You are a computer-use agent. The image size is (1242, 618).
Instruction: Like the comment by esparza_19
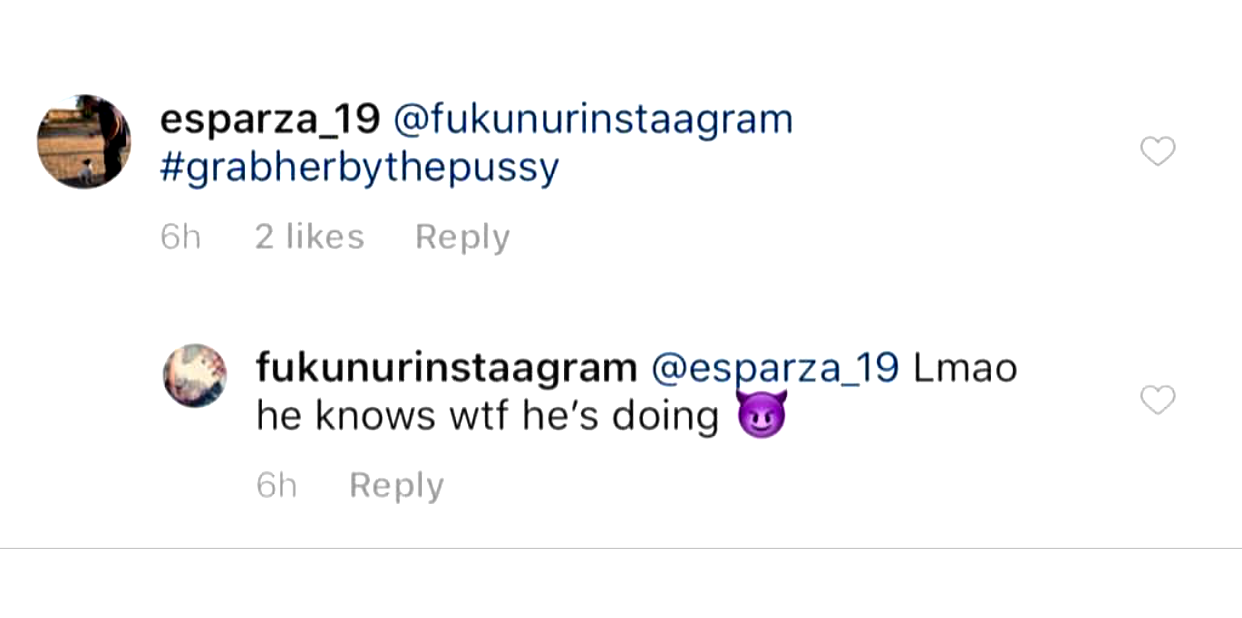1157,152
